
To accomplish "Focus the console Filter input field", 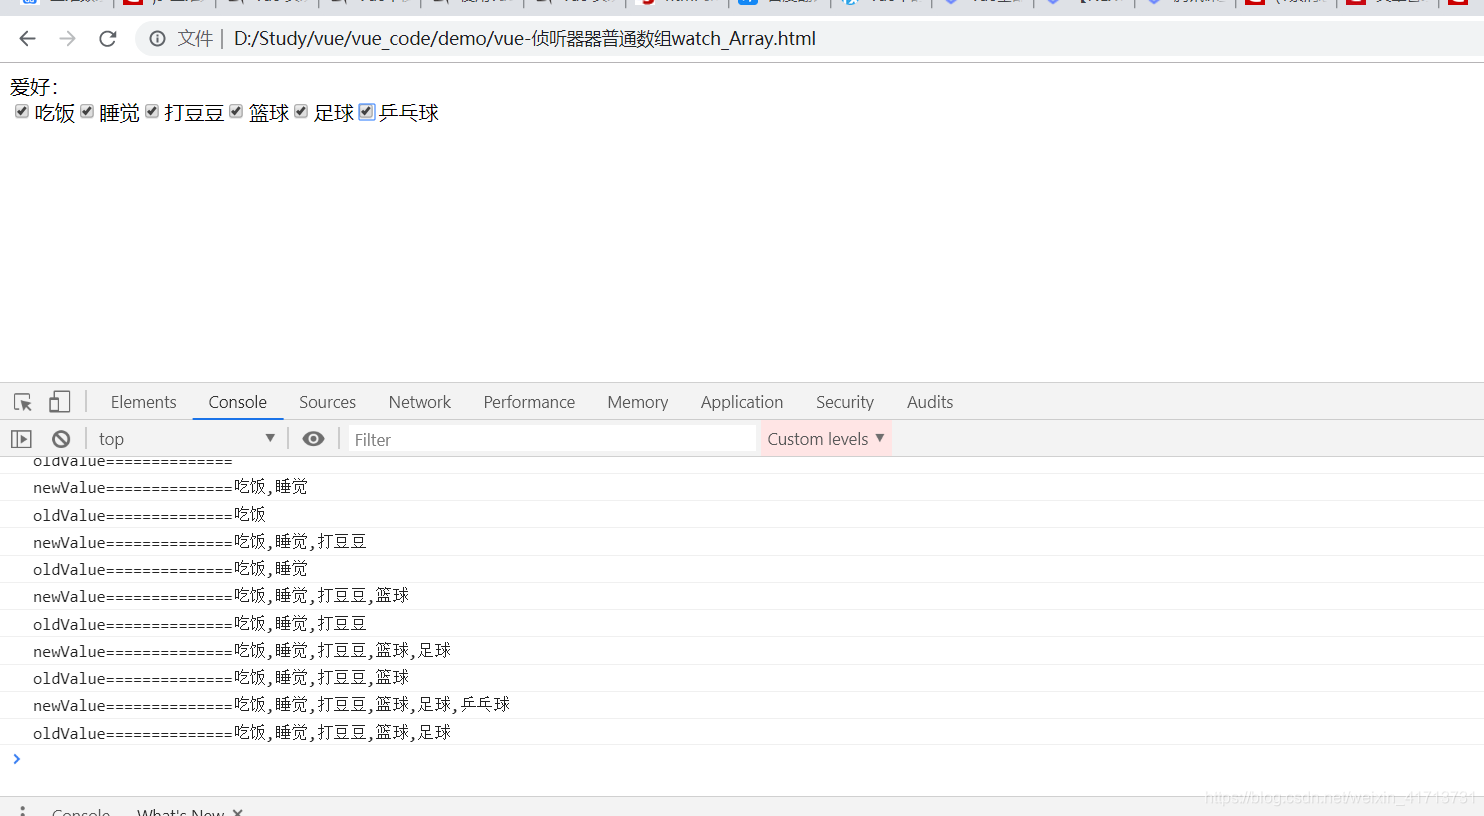I will pyautogui.click(x=552, y=439).
